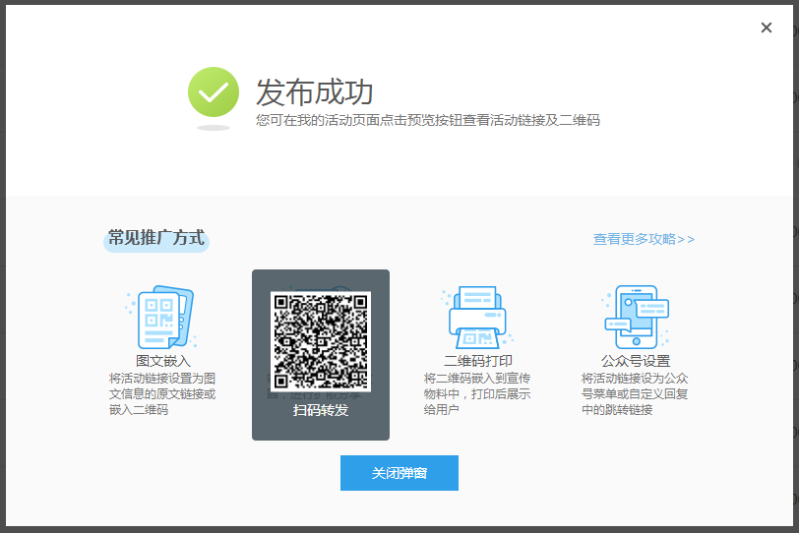Open the 查看更多攻略>> link
The height and width of the screenshot is (533, 799).
644,239
